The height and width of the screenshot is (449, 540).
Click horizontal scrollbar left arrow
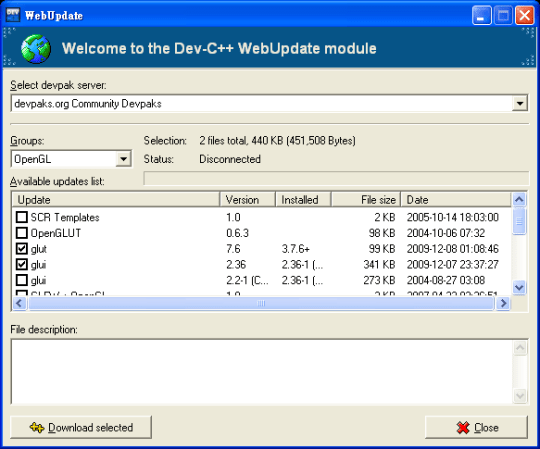coord(19,303)
